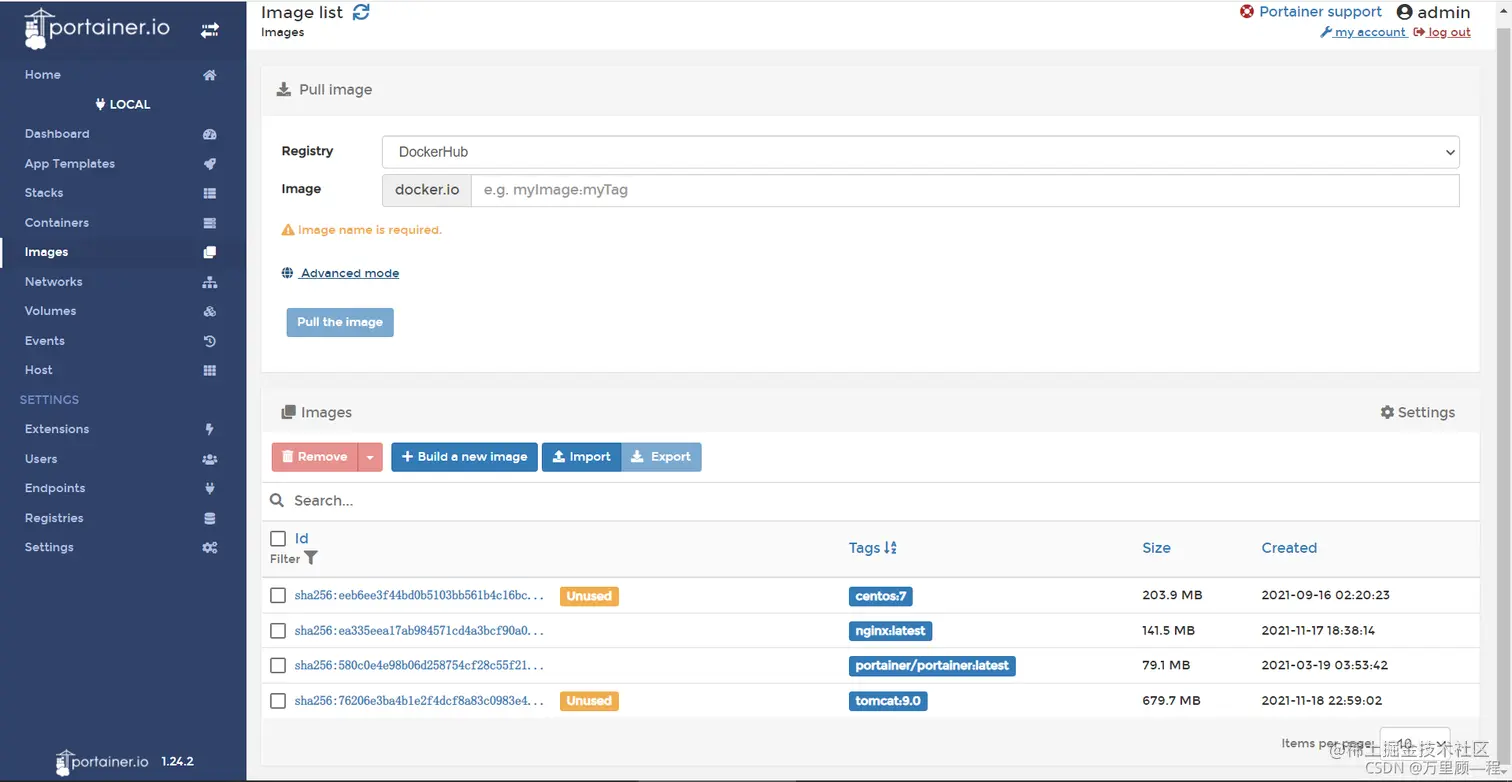The width and height of the screenshot is (1512, 782).
Task: Click the Images clone icon in sidebar
Action: click(210, 252)
